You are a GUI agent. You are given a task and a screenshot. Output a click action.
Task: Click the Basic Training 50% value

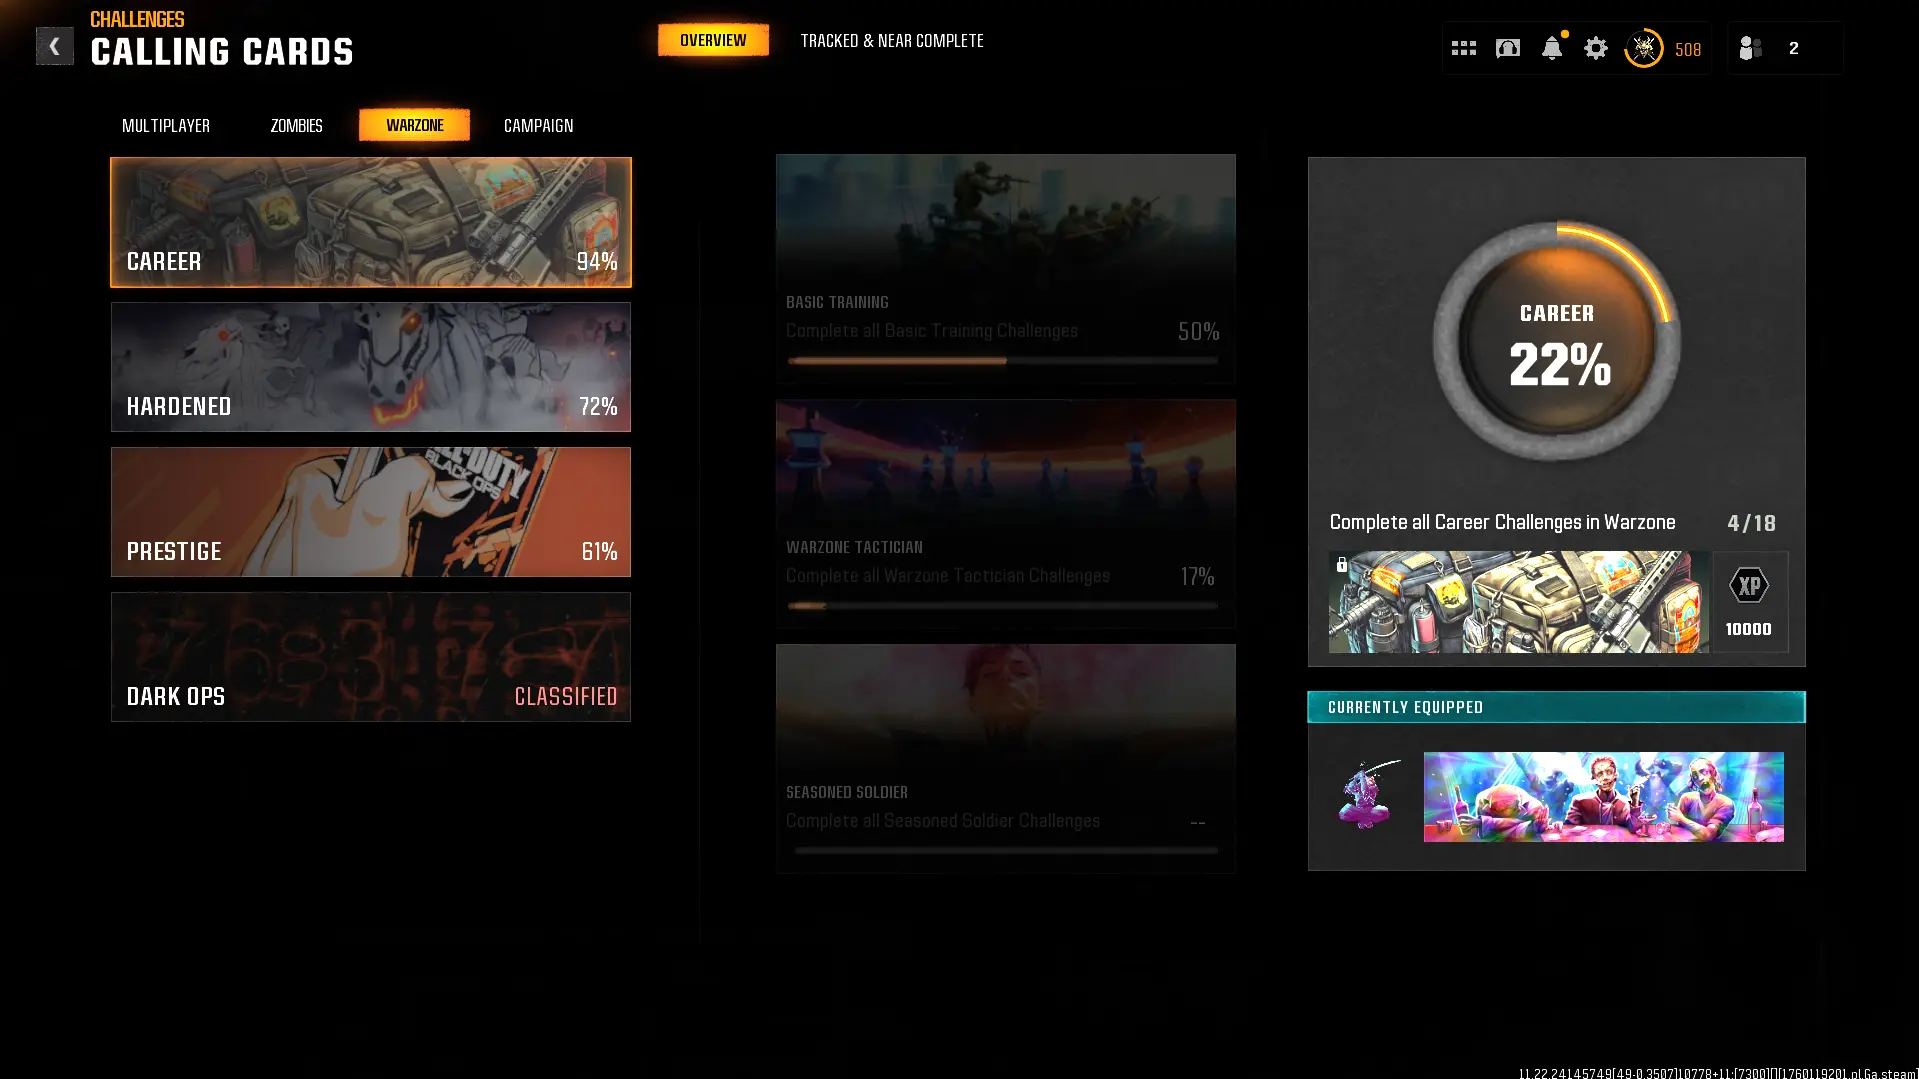(x=1198, y=332)
